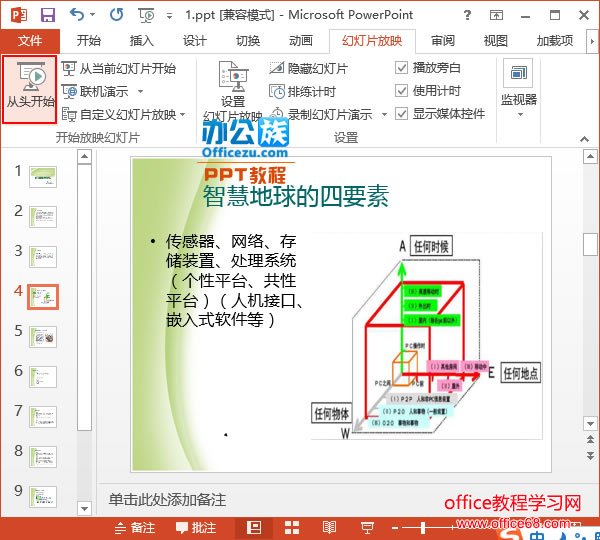
Task: Open the undo history dropdown arrow
Action: [x=93, y=15]
